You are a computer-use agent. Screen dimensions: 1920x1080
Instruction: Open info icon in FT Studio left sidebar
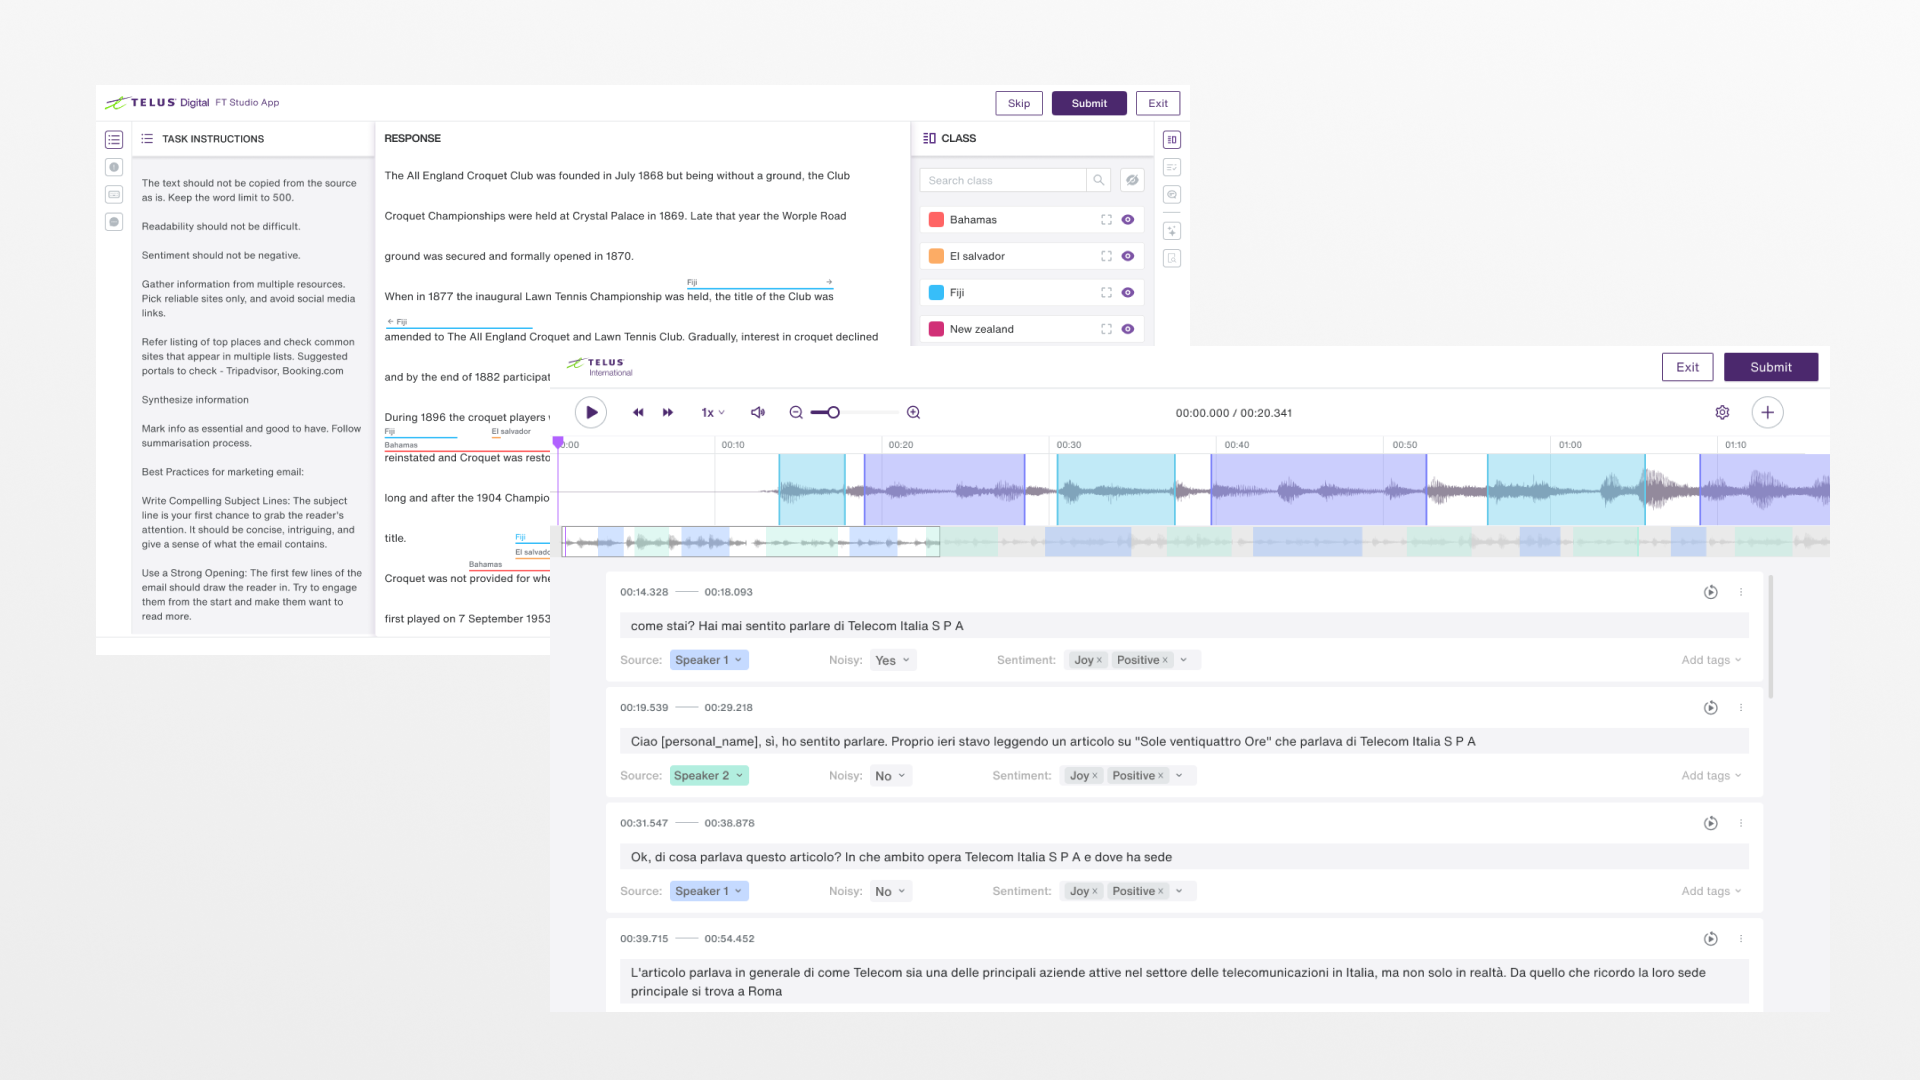tap(114, 167)
